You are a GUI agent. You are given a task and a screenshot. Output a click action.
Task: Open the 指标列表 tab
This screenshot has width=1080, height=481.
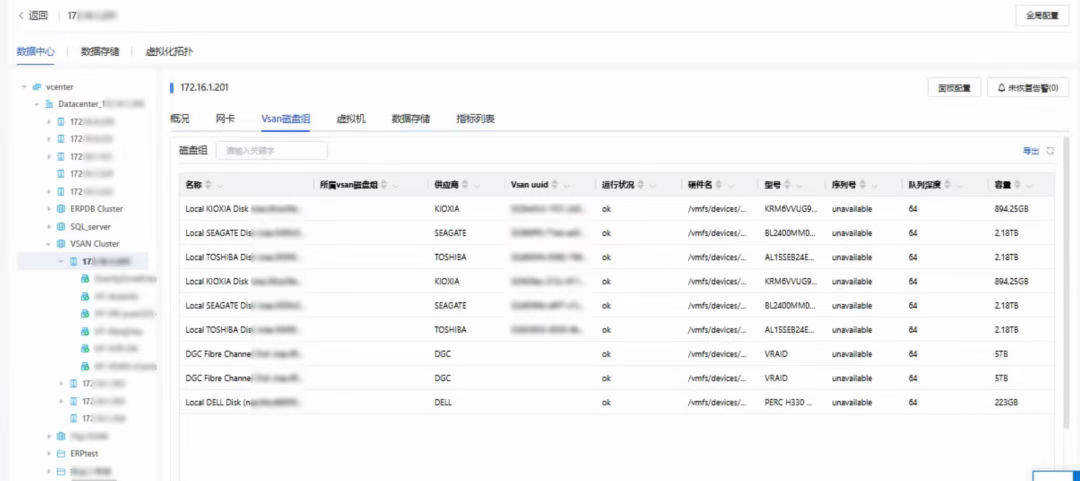tap(475, 119)
